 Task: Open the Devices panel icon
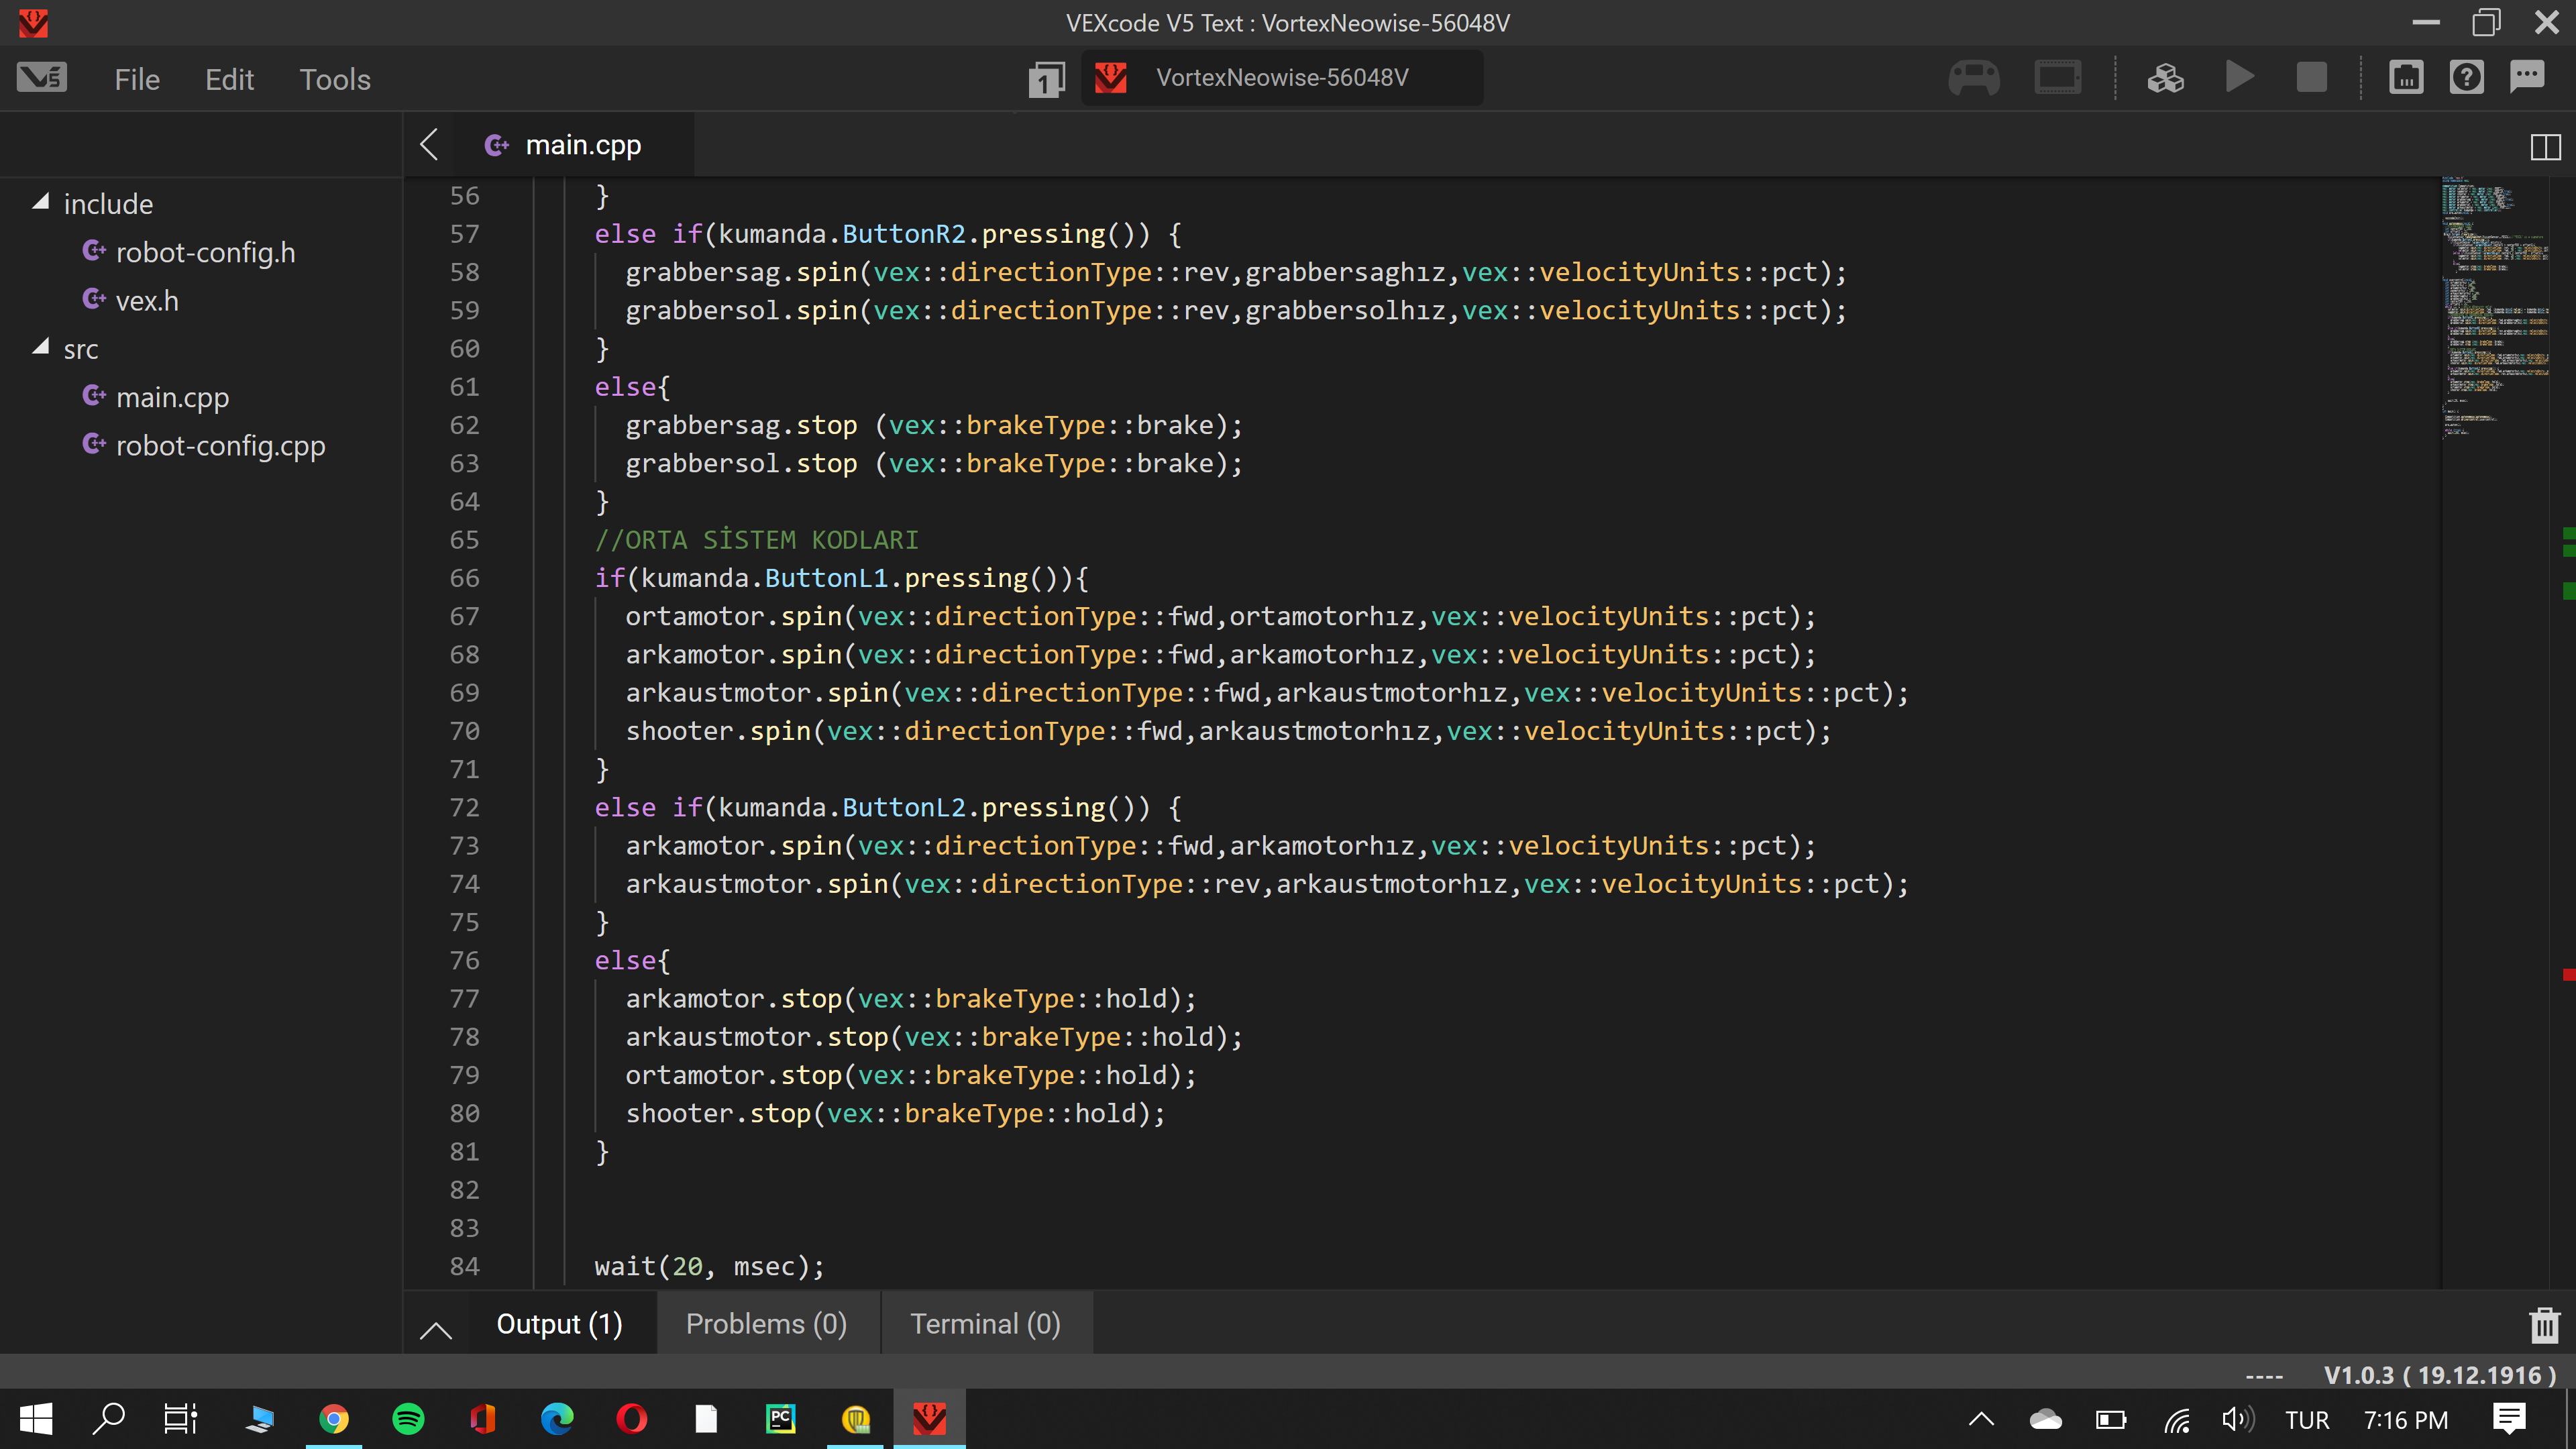tap(2405, 78)
